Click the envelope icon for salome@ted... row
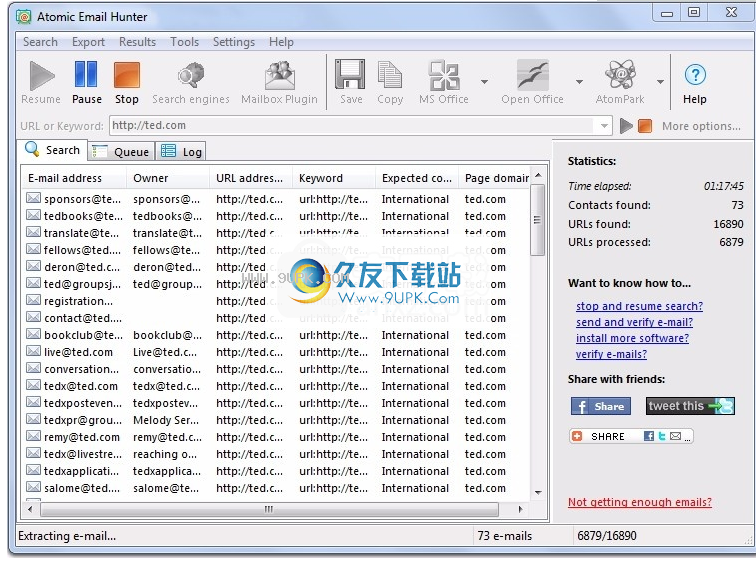This screenshot has width=756, height=562. point(33,487)
